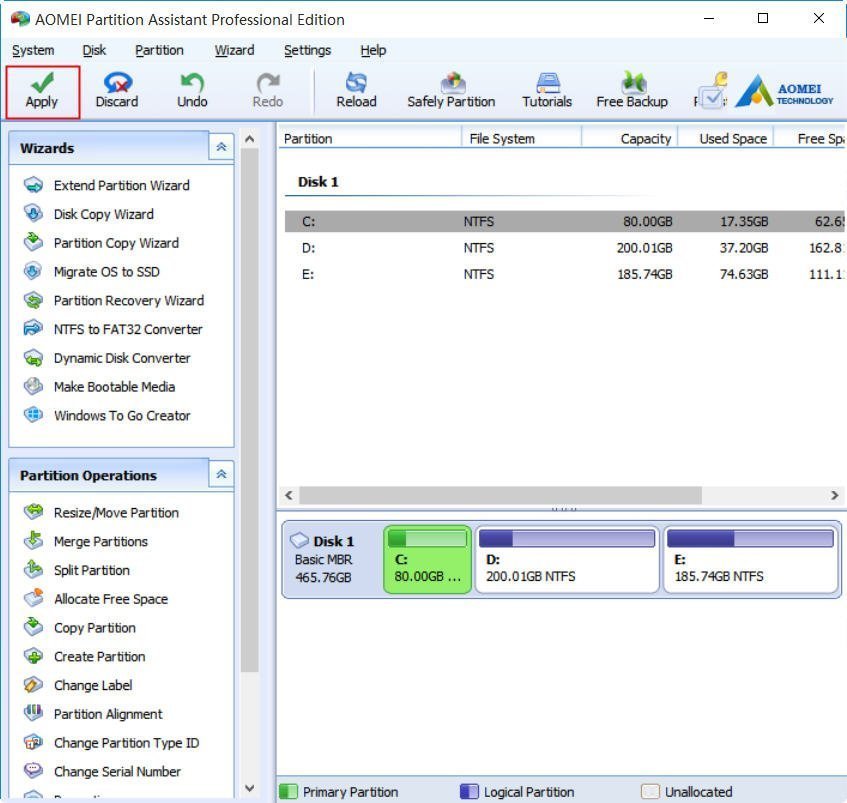Viewport: 847px width, 803px height.
Task: Open Safely Partition tool
Action: coord(451,91)
